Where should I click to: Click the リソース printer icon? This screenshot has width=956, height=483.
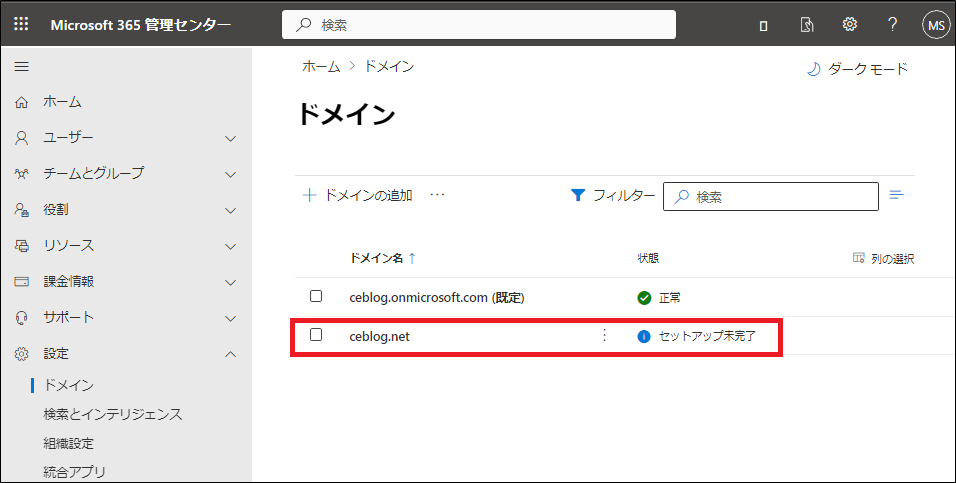21,246
